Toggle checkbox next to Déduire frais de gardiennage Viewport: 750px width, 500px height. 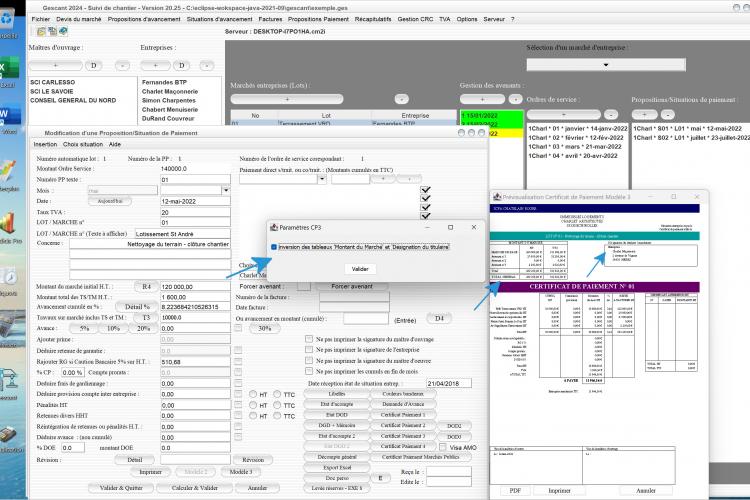(x=238, y=383)
